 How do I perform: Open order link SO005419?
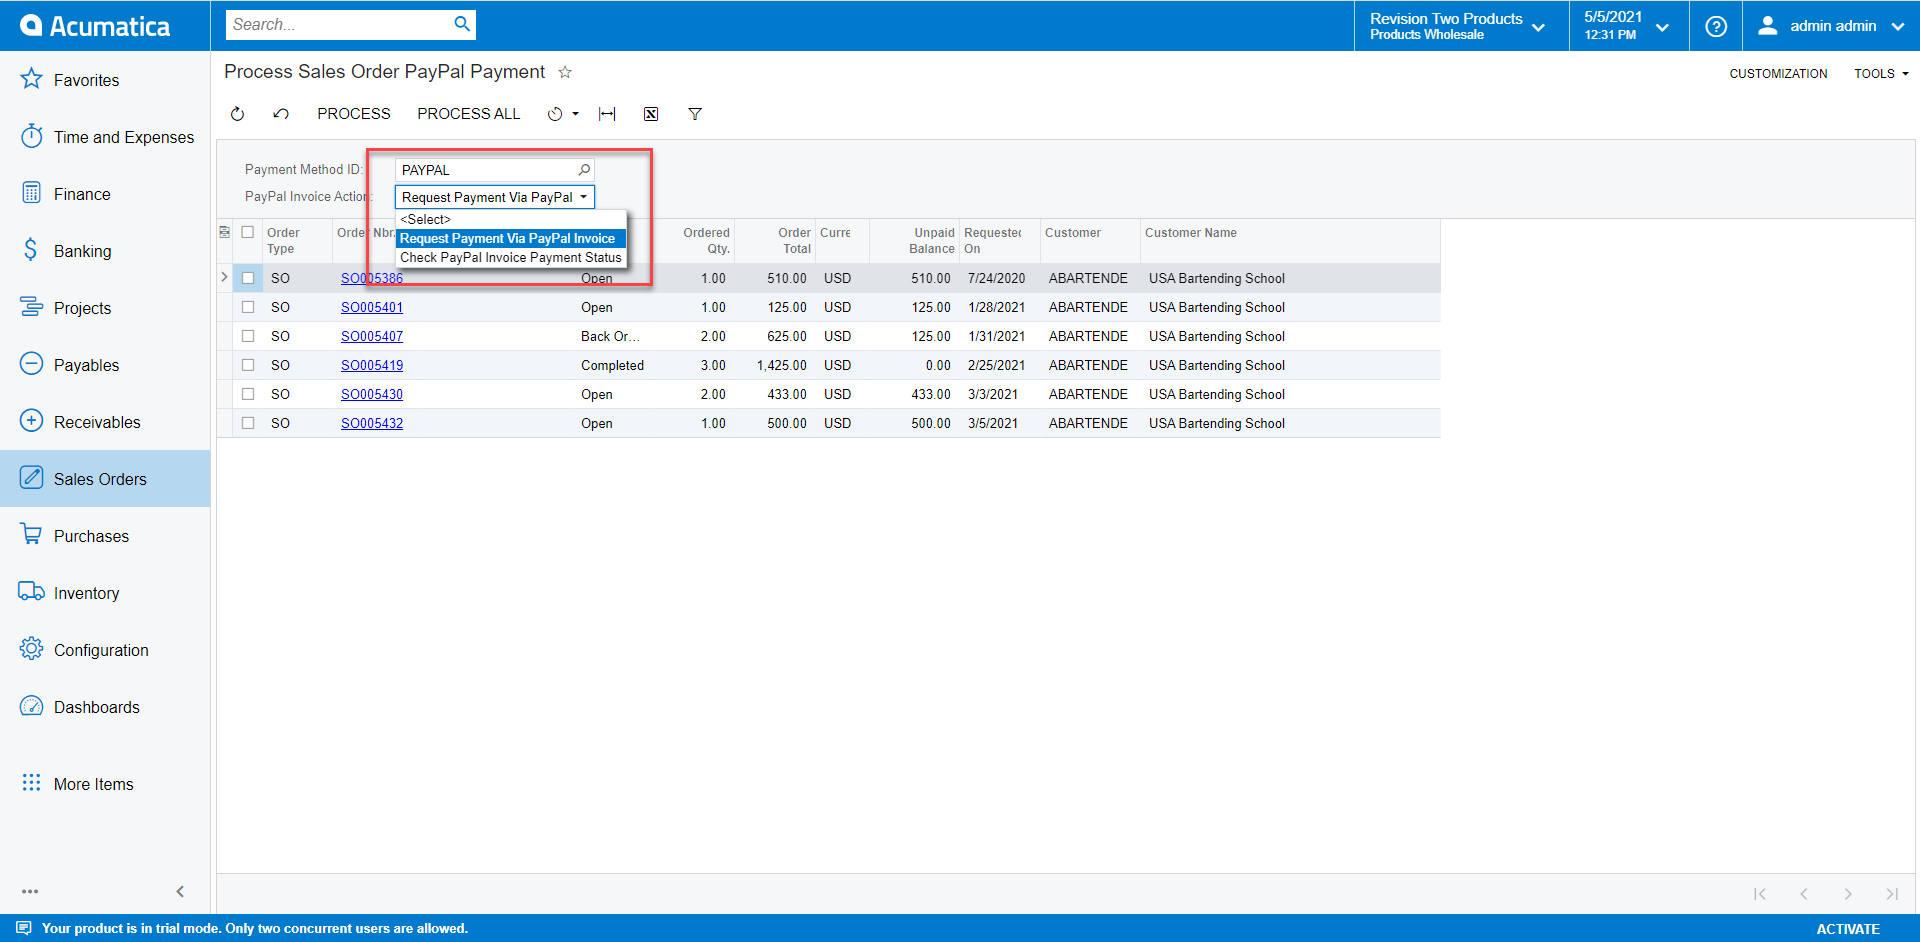pyautogui.click(x=372, y=365)
